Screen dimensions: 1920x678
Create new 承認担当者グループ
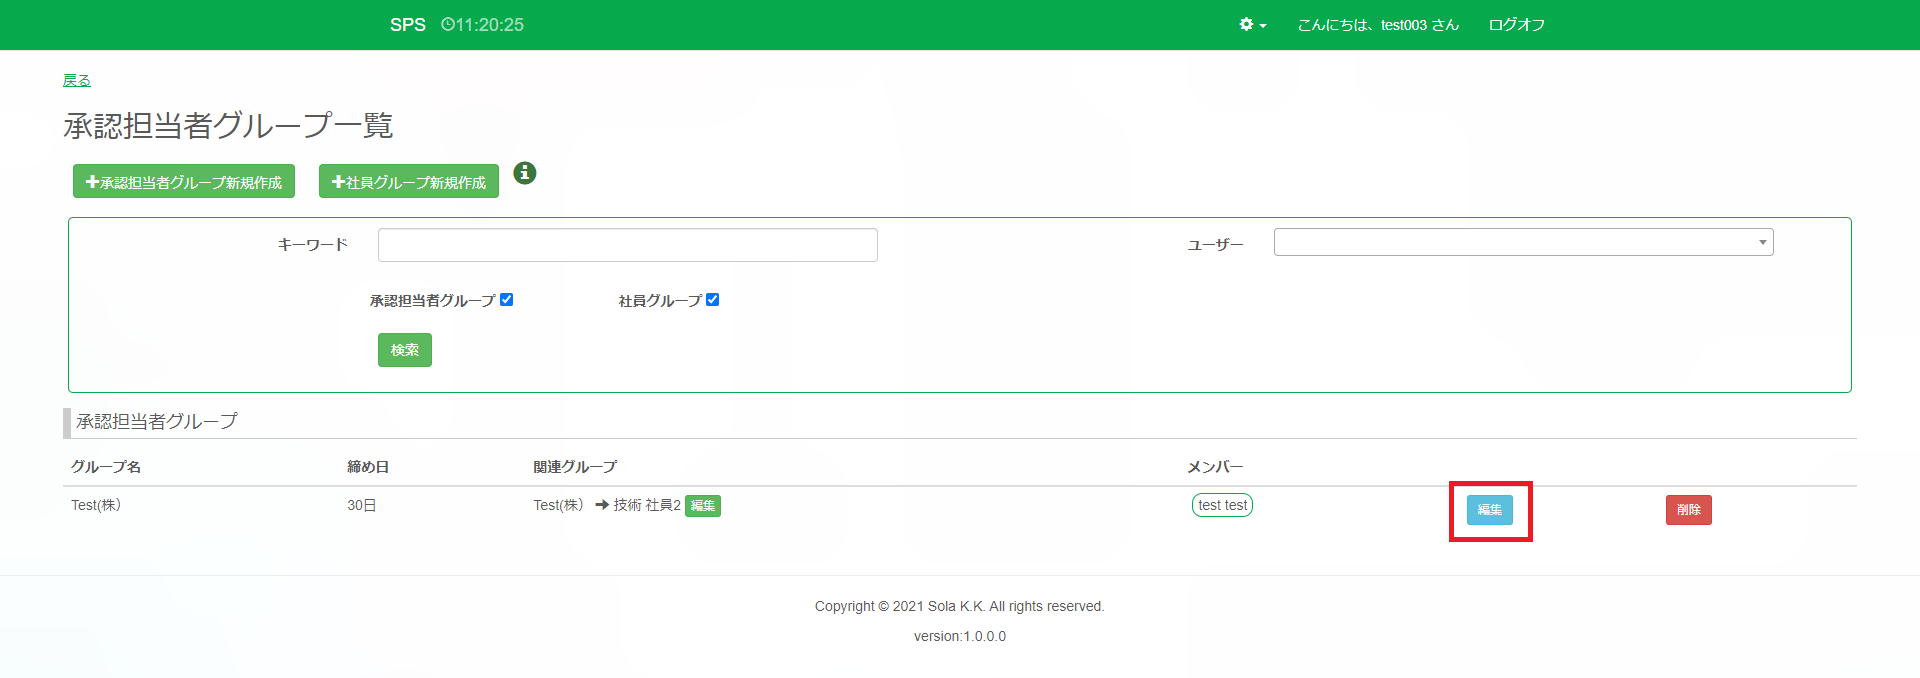pos(184,182)
